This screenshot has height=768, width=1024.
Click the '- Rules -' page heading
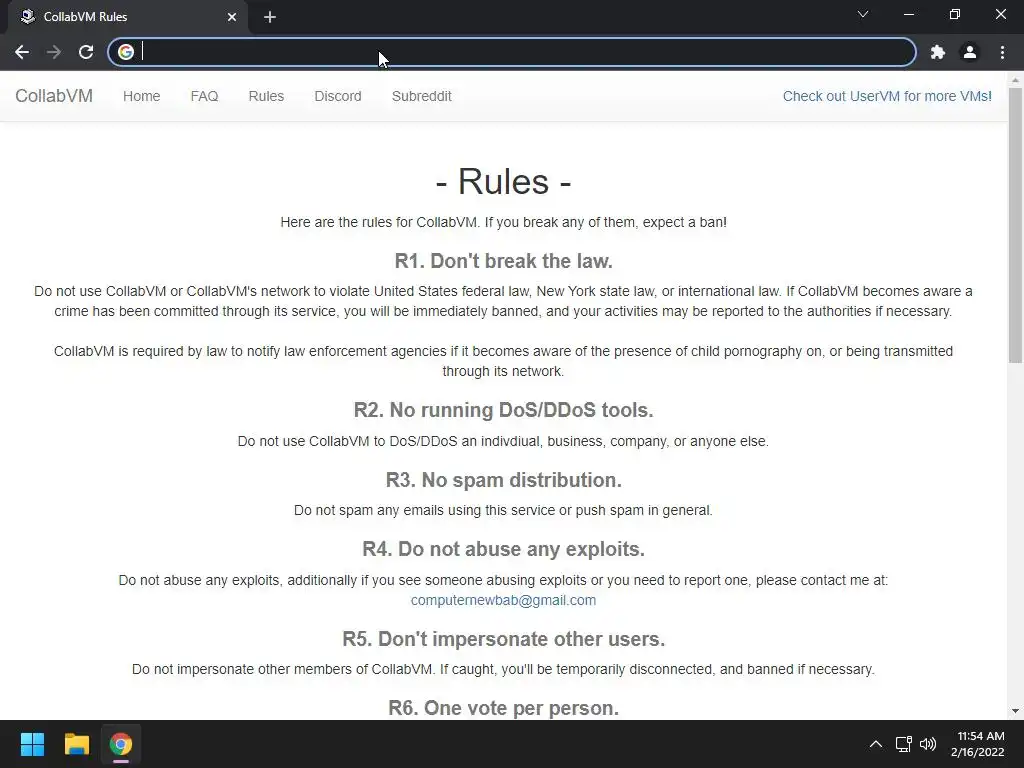pyautogui.click(x=504, y=181)
